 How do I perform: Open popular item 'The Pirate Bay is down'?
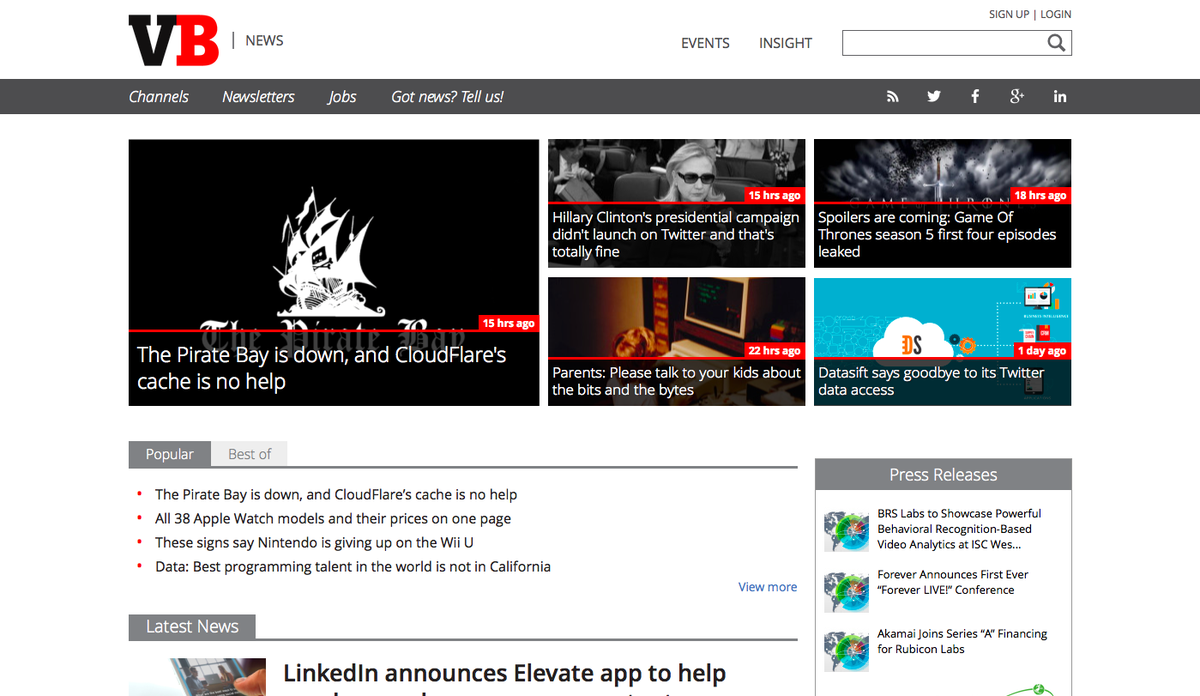(x=336, y=494)
